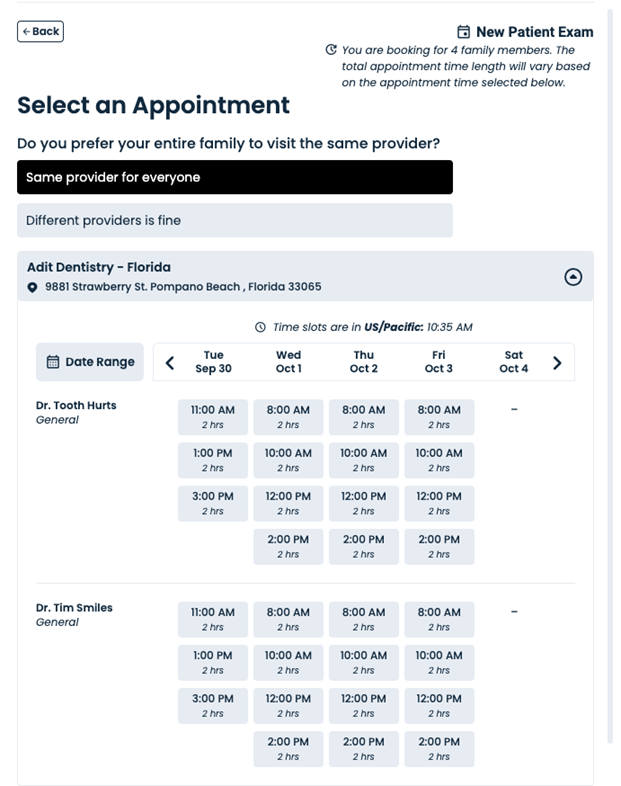The width and height of the screenshot is (621, 786).
Task: Select the Tue Sep 30 date column
Action: point(213,362)
